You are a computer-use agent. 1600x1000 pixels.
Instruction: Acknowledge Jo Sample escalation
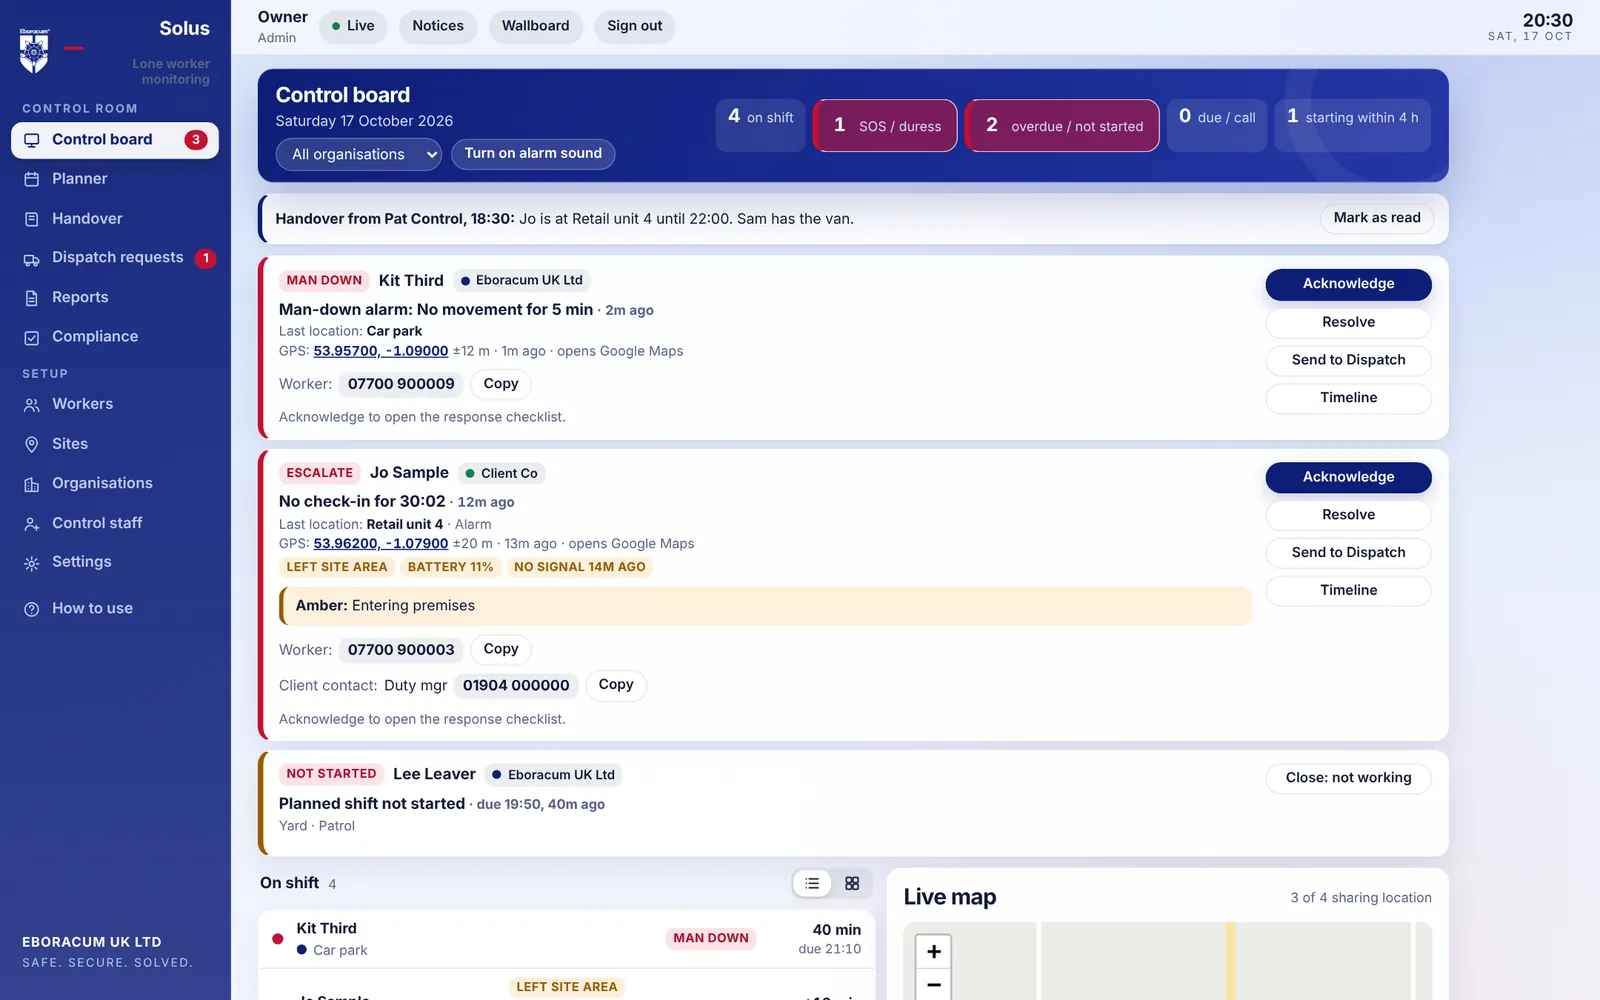(1348, 477)
